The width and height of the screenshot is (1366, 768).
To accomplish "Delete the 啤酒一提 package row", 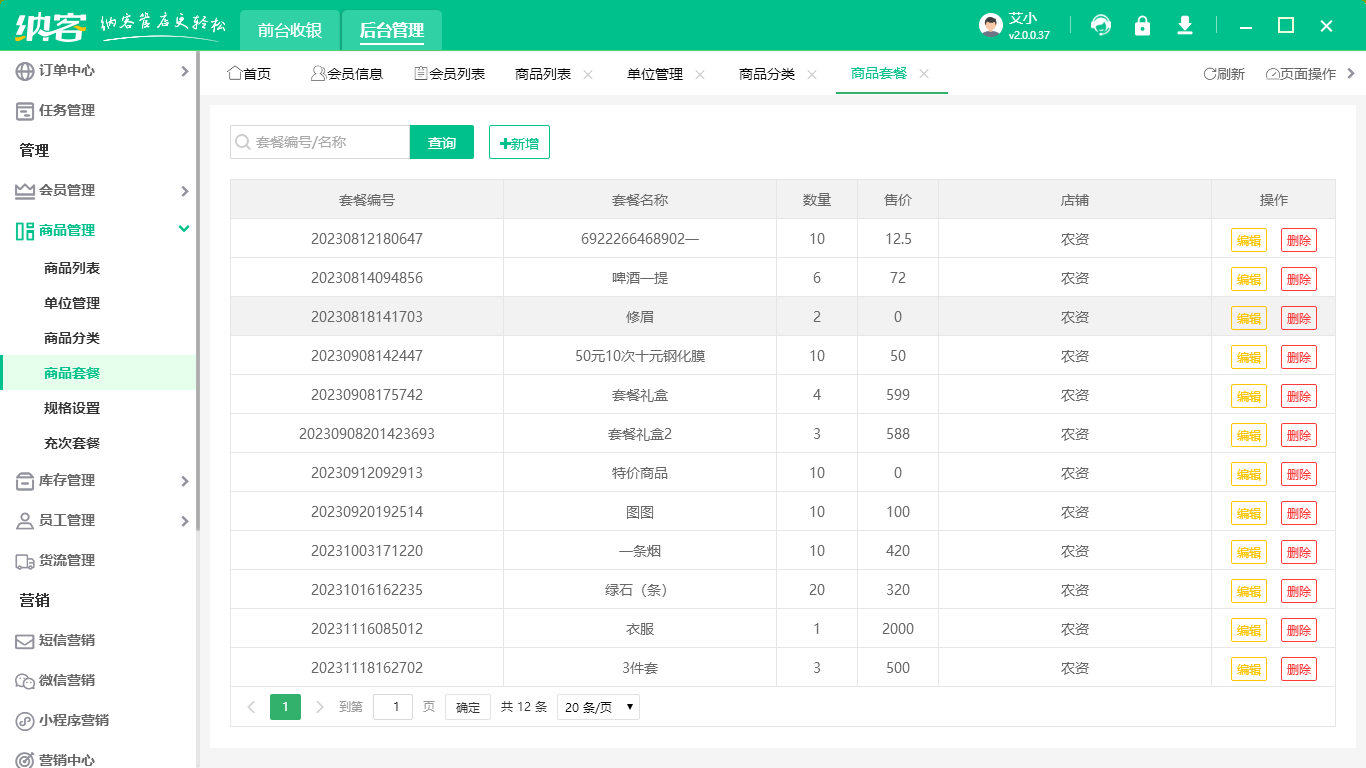I will pos(1298,279).
